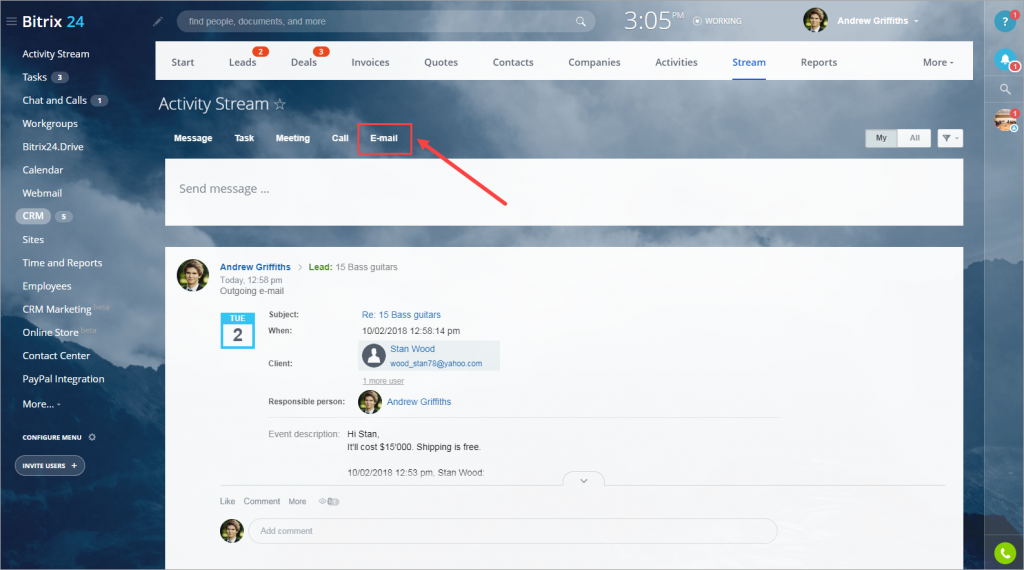Viewport: 1024px width, 570px height.
Task: Open the Configure Menu gear icon
Action: [x=92, y=437]
